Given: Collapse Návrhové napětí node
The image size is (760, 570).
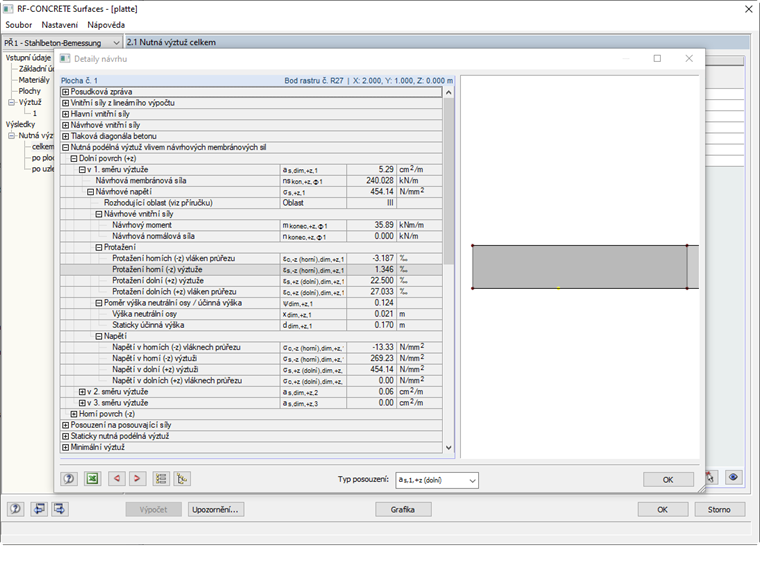Looking at the screenshot, I should pos(90,192).
